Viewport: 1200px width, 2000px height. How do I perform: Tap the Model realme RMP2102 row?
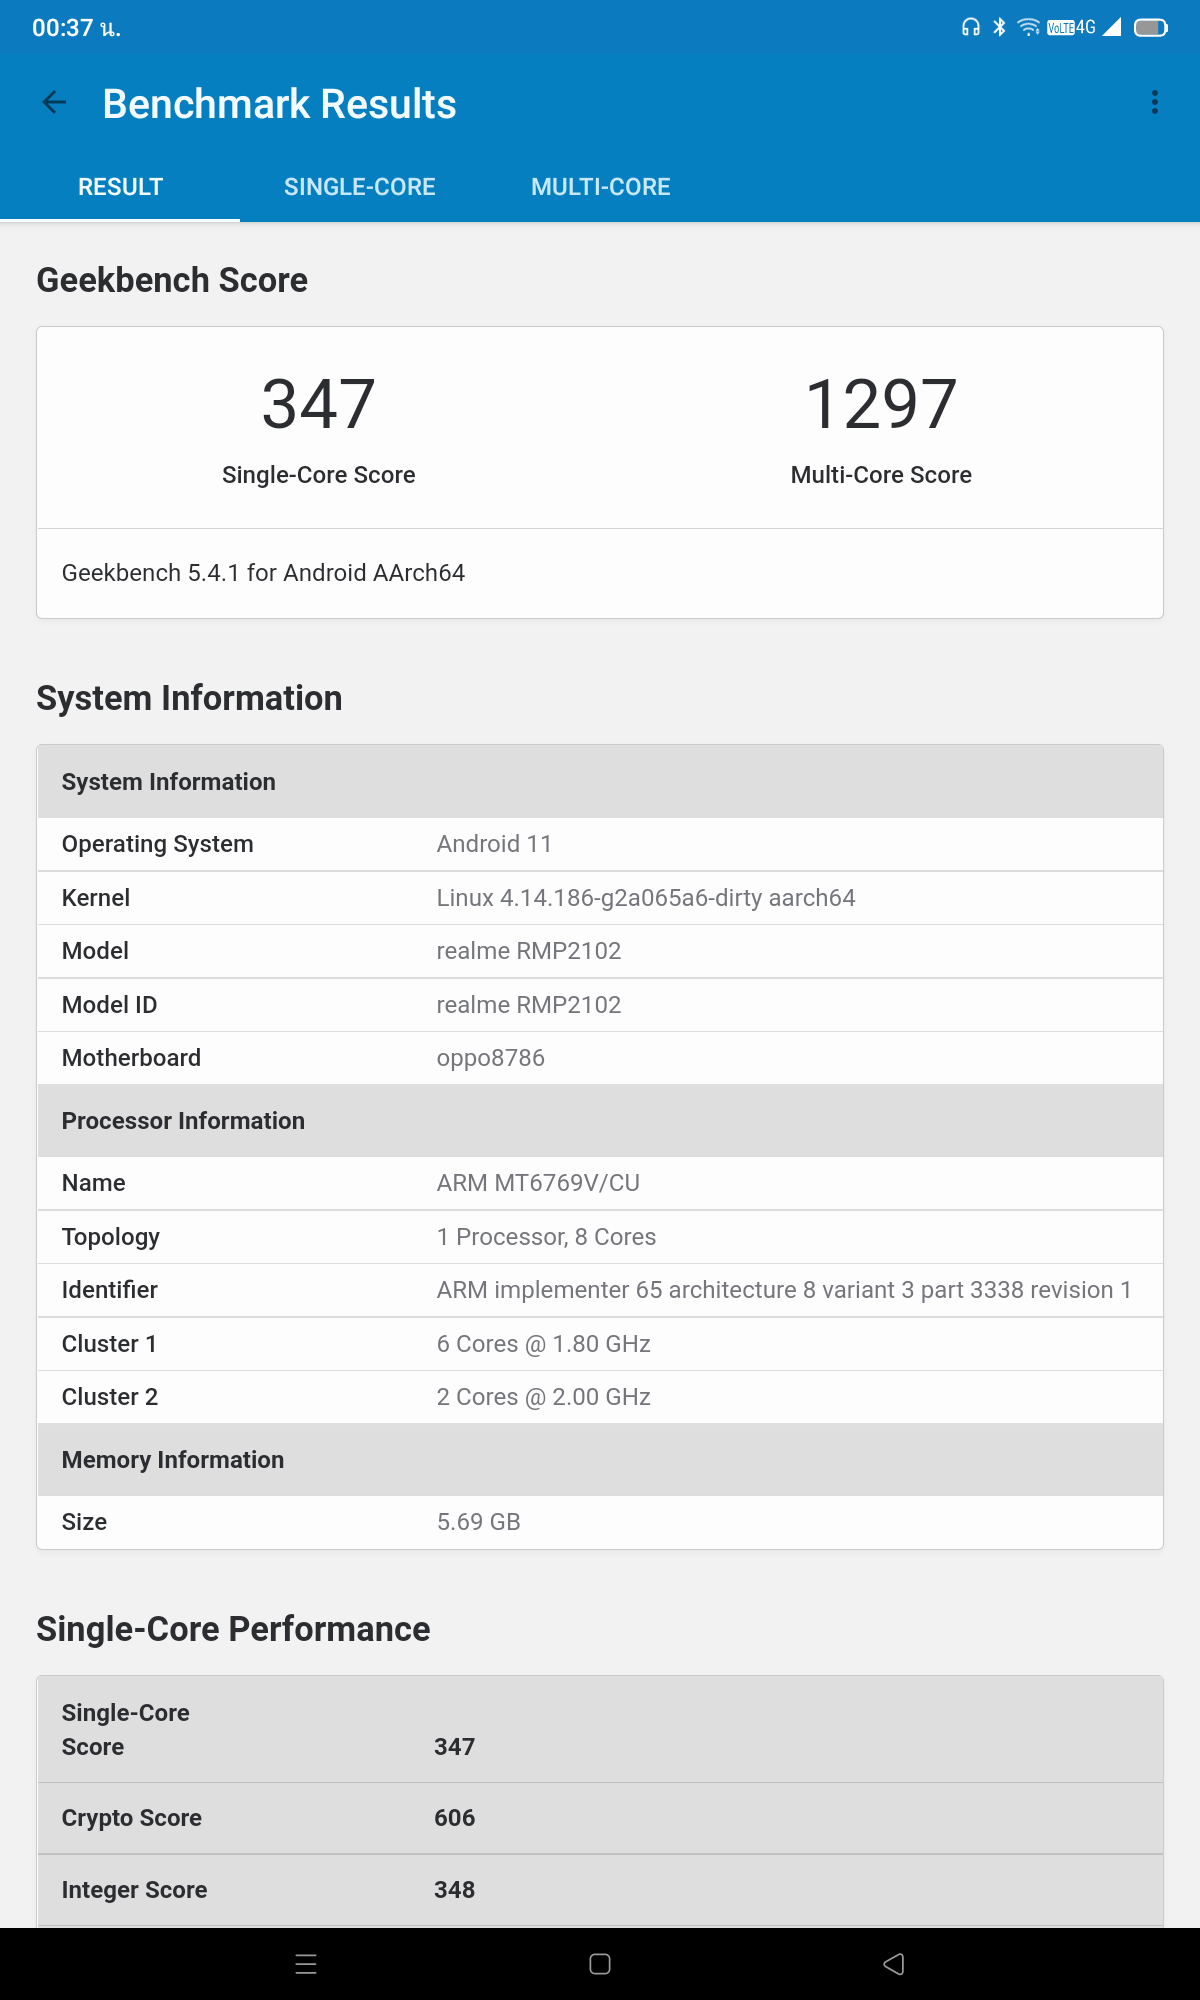coord(600,951)
